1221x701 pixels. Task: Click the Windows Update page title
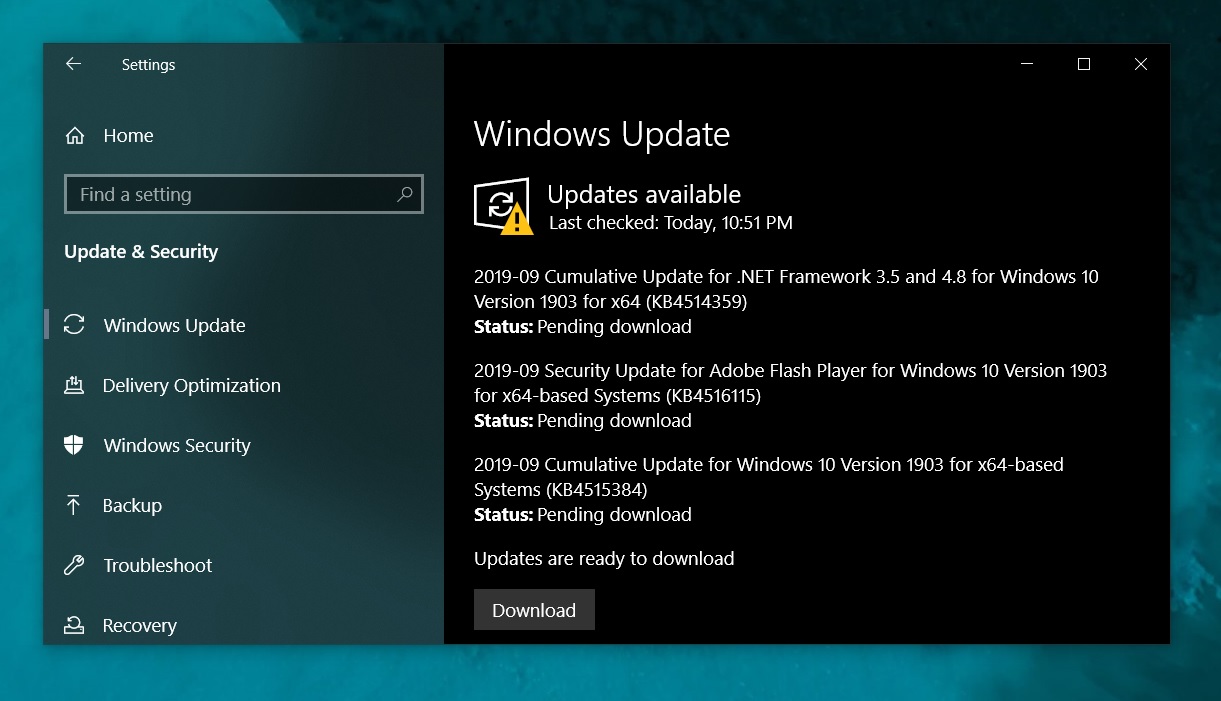pos(602,134)
